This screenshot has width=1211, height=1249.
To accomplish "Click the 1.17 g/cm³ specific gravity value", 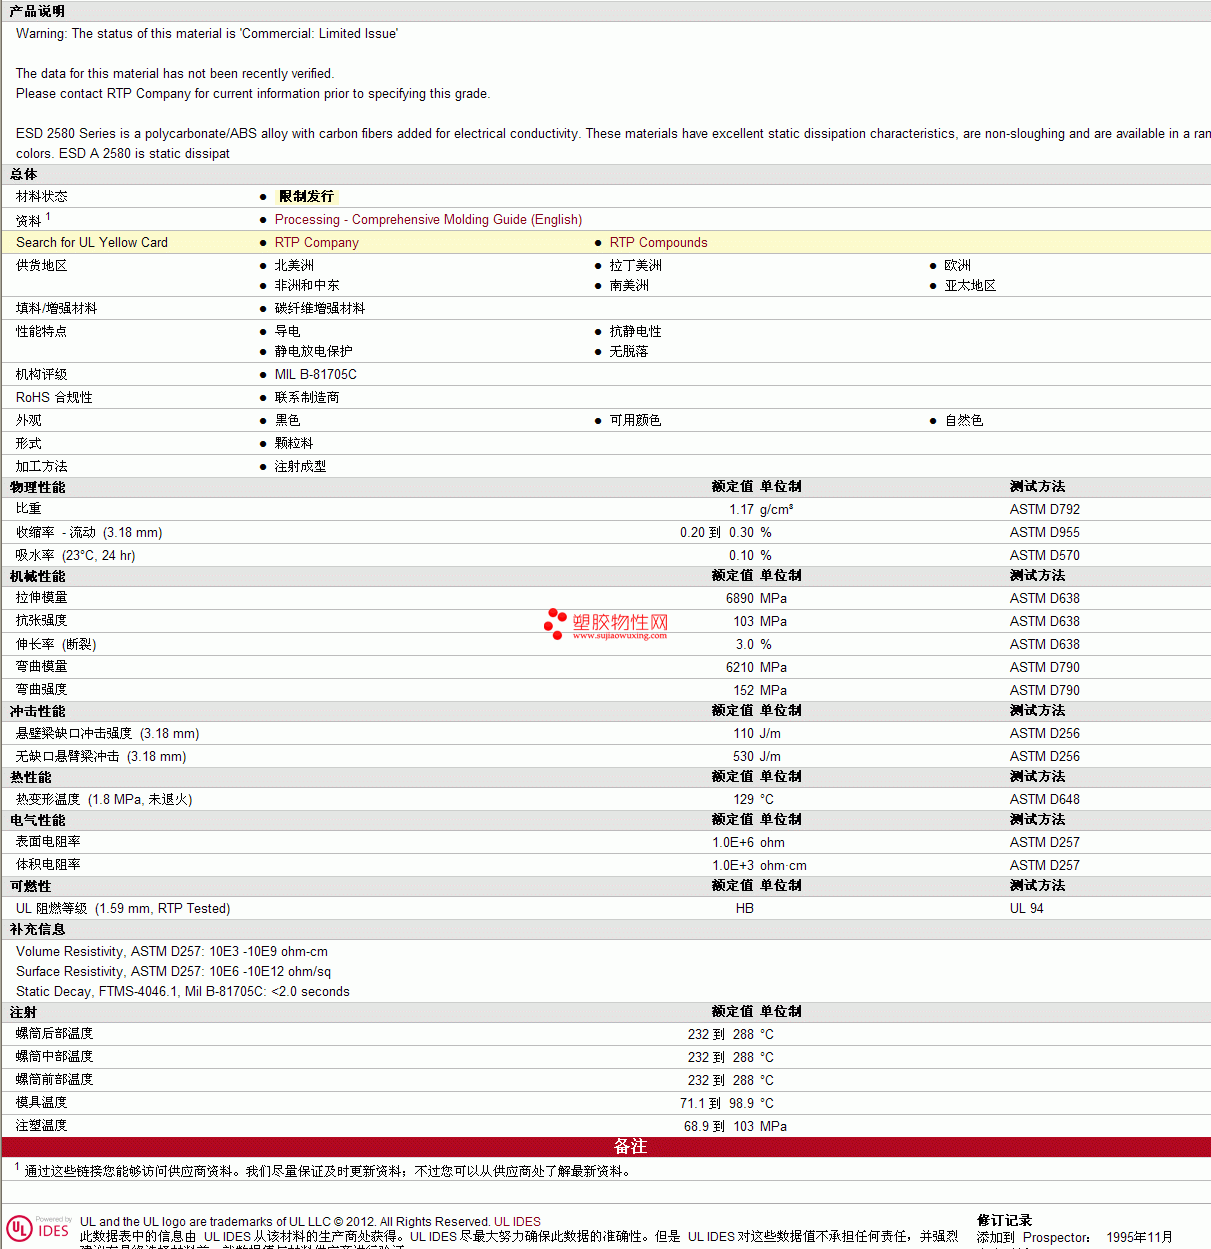I will point(761,510).
